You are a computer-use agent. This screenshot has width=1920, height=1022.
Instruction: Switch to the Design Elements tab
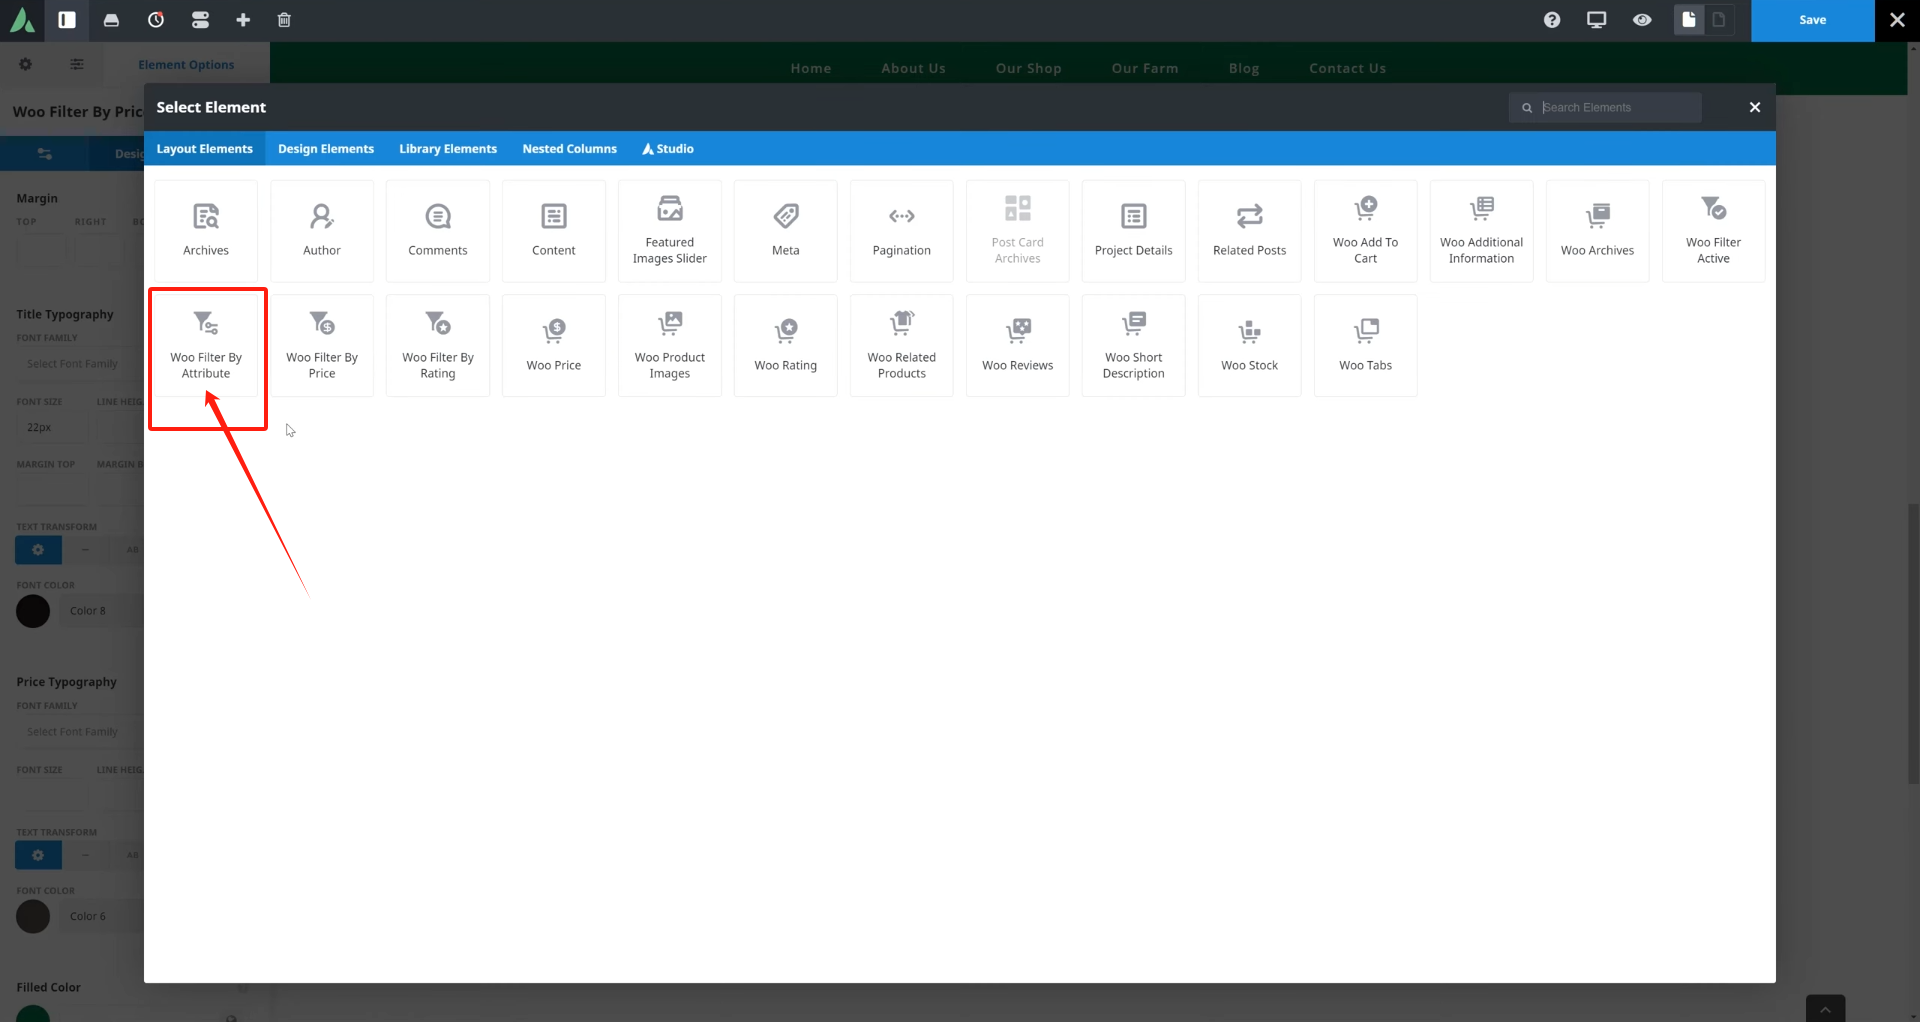326,149
